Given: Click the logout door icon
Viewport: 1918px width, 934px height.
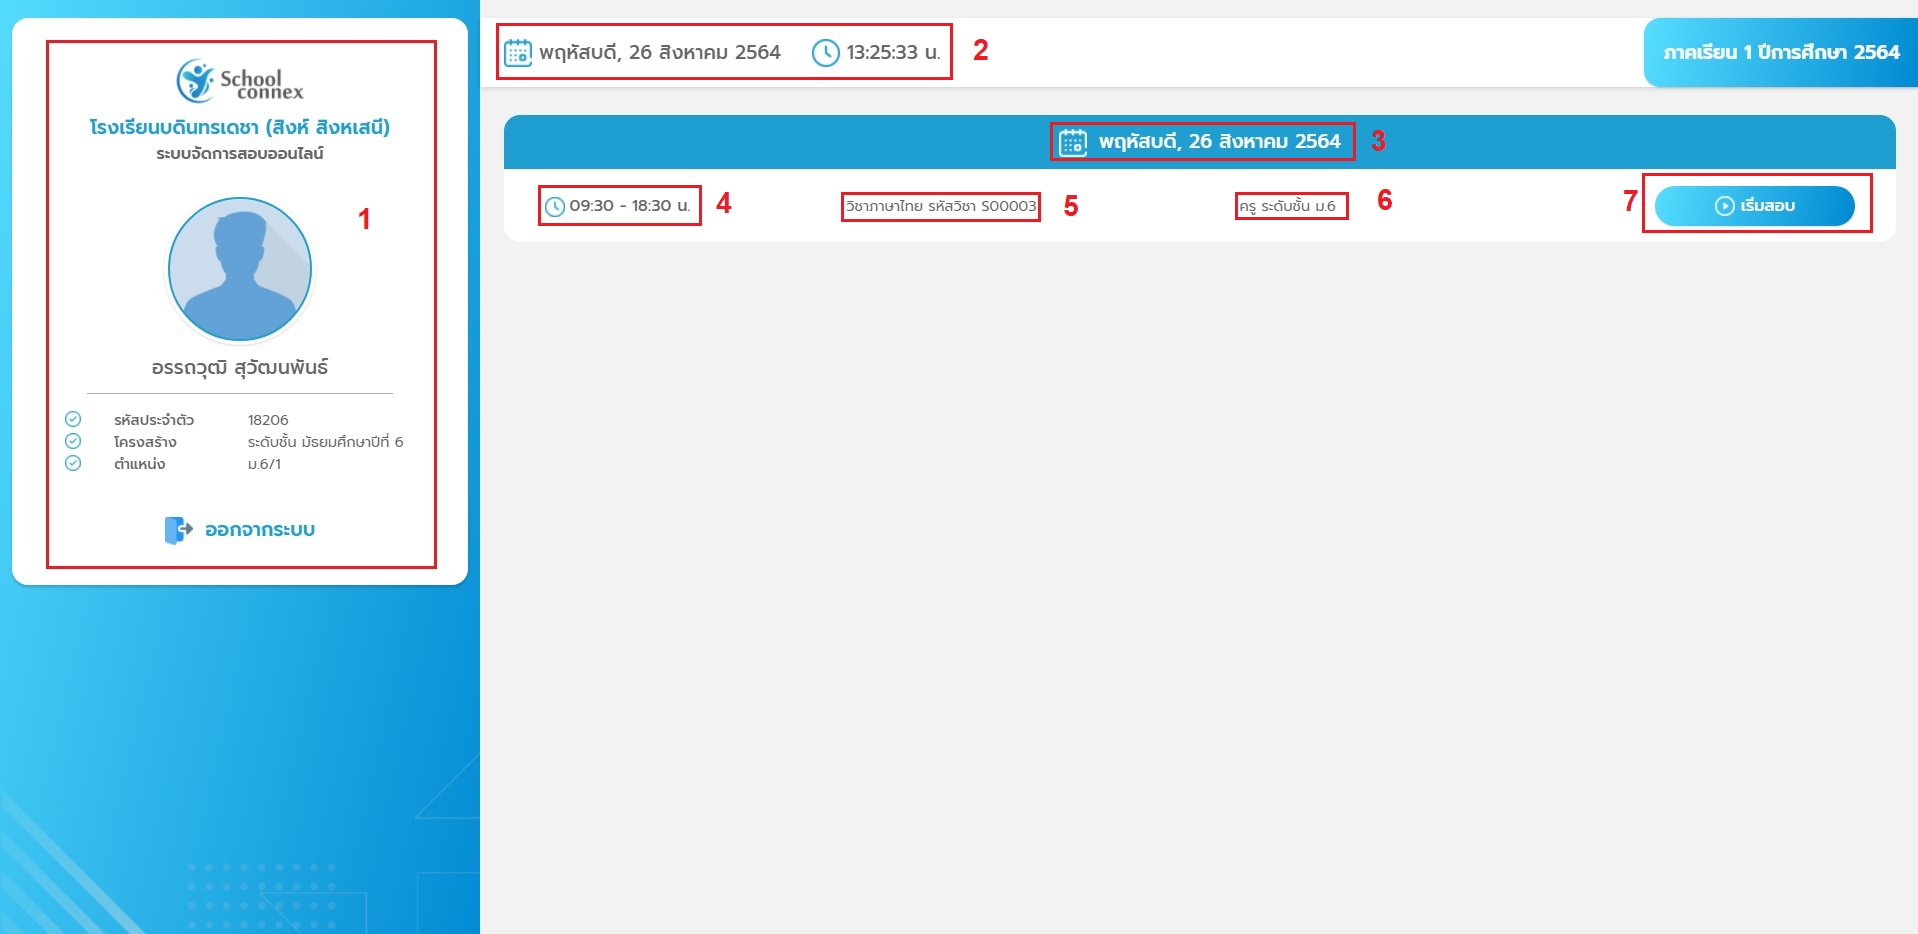Looking at the screenshot, I should click(178, 530).
